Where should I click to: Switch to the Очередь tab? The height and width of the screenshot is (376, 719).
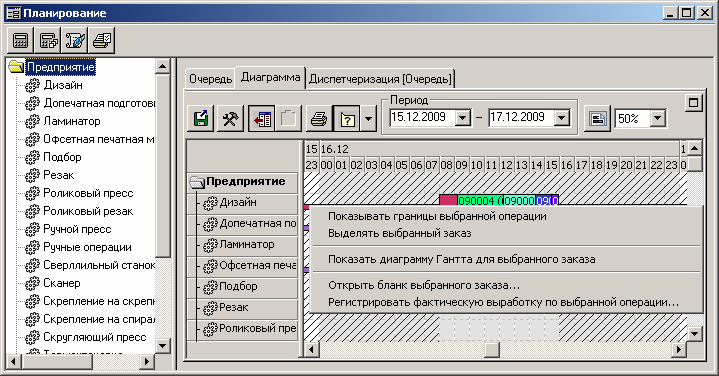(210, 79)
